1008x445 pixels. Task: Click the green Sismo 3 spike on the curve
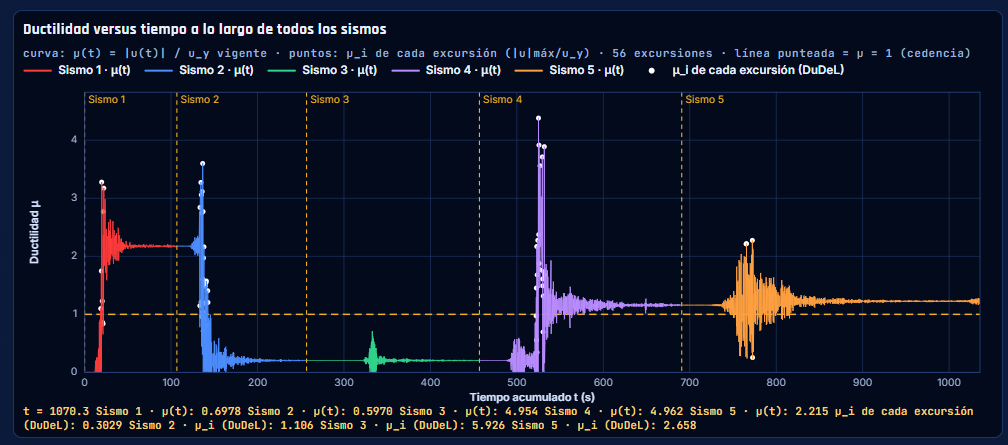(x=372, y=350)
